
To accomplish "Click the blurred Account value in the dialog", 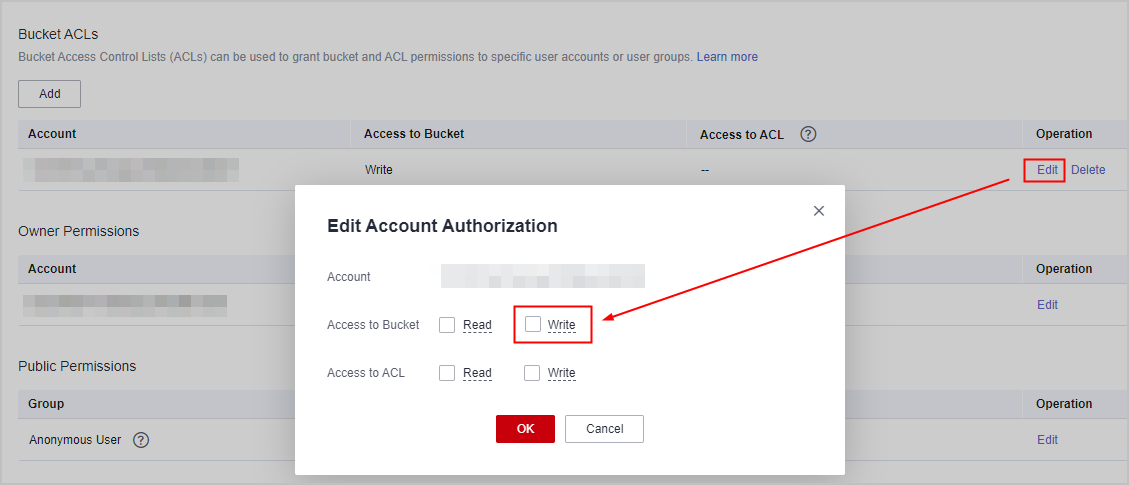I will pos(543,276).
